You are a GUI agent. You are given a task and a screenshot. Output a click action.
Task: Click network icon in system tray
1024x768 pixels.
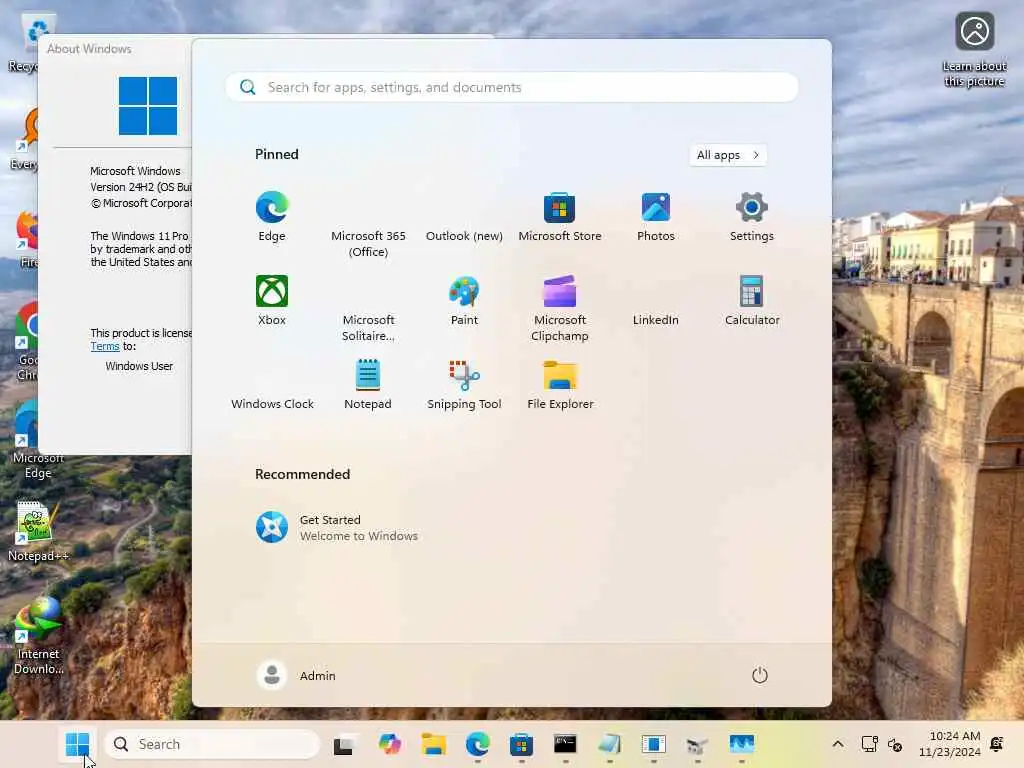869,744
